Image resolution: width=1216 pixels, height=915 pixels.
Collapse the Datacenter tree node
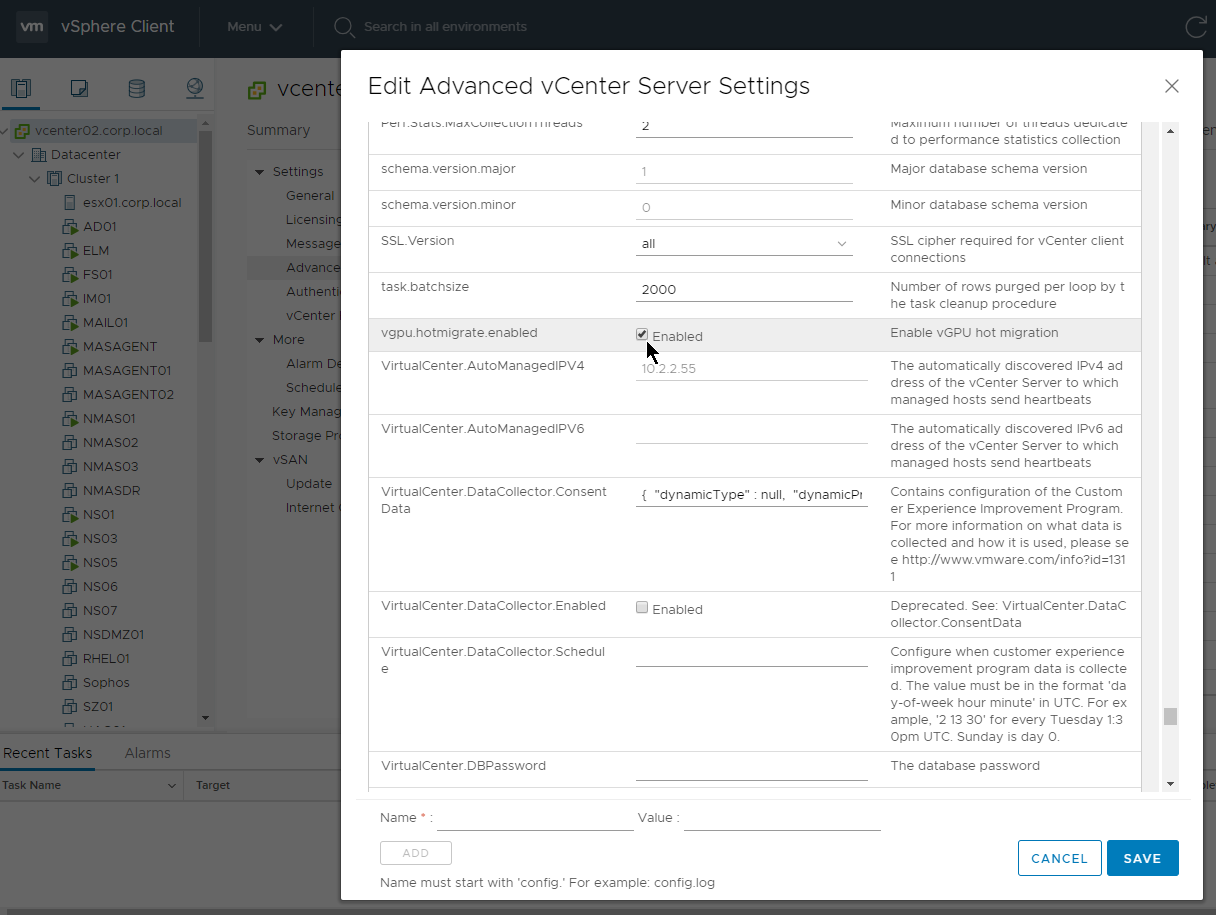tap(19, 155)
